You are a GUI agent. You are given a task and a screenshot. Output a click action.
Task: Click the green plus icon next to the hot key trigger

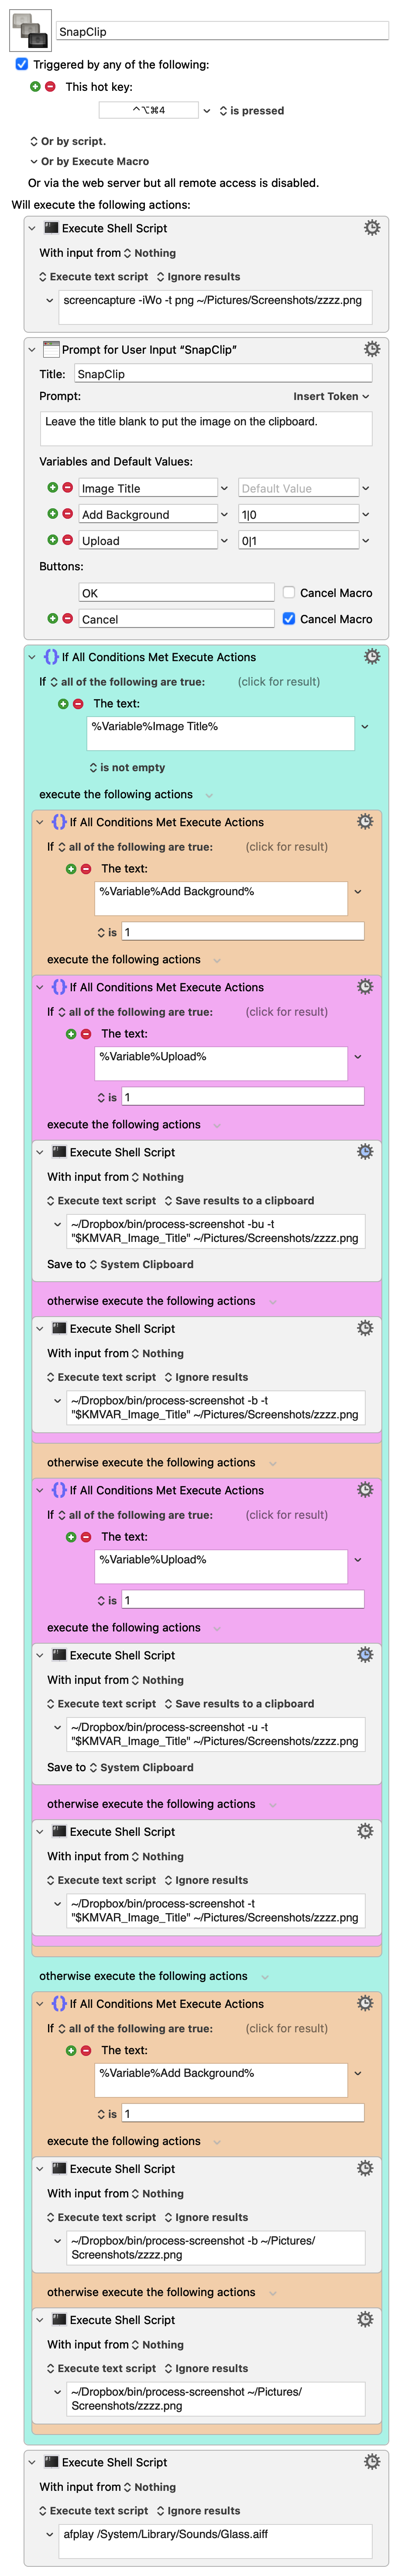35,87
